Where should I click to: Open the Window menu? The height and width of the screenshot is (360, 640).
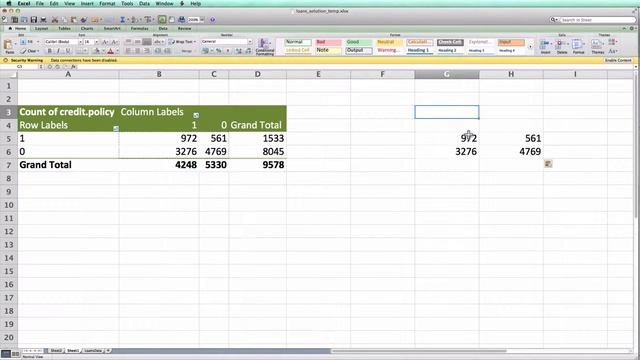point(164,3)
